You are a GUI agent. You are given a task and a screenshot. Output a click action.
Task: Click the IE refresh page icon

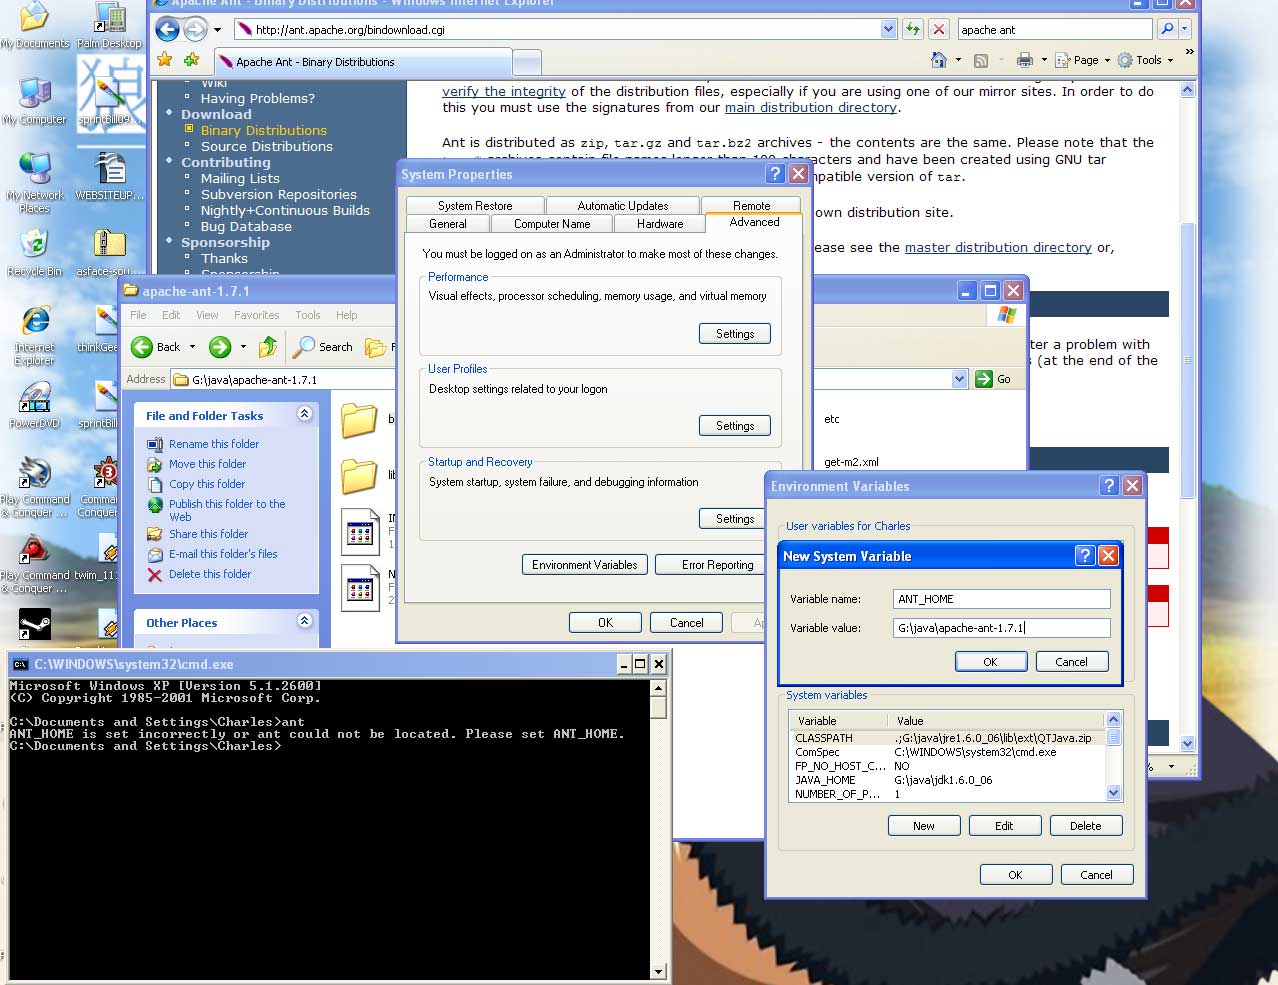912,29
